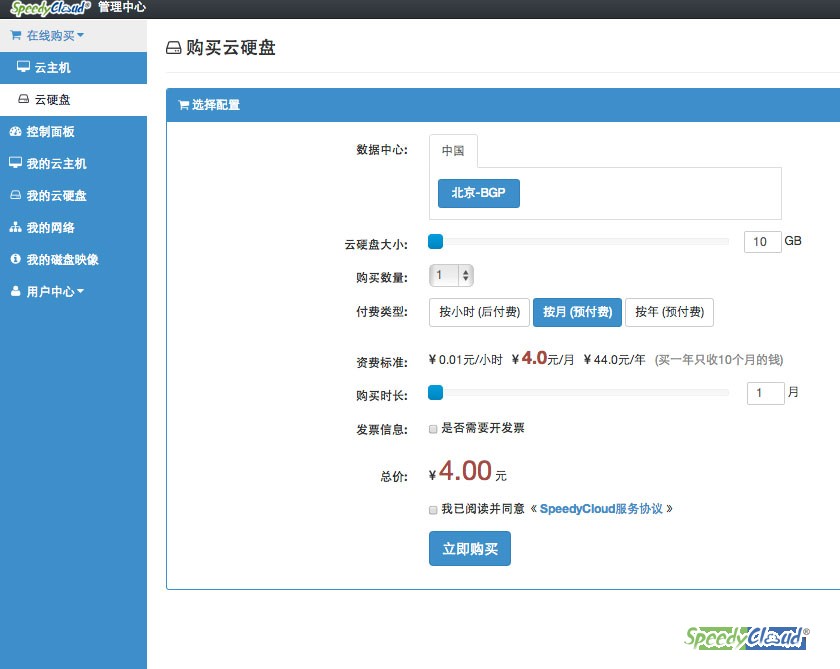Viewport: 840px width, 669px height.
Task: Click the disk size GB input field
Action: pyautogui.click(x=762, y=242)
